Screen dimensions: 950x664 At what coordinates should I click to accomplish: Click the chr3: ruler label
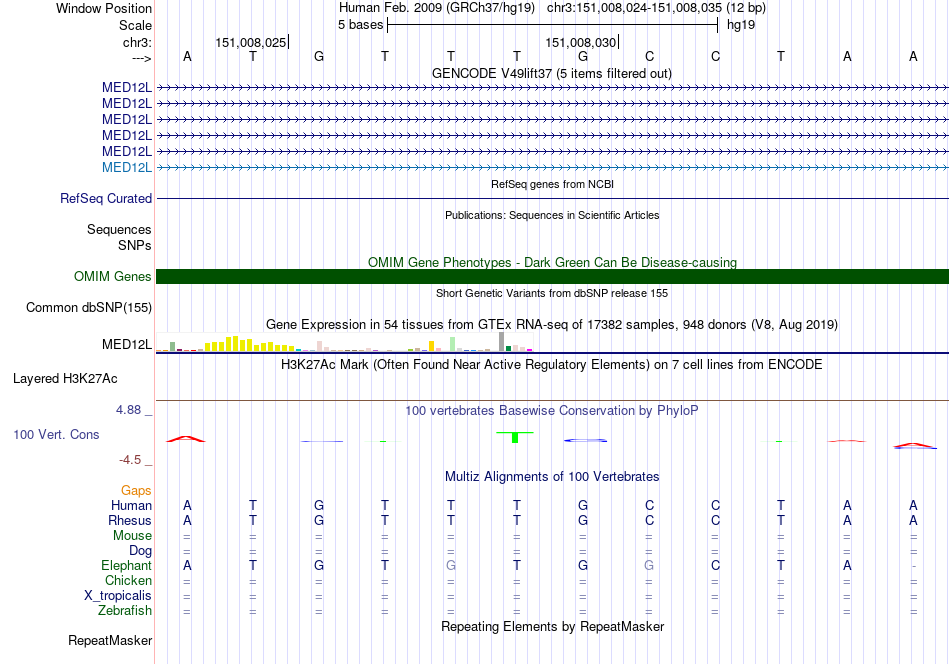[137, 42]
